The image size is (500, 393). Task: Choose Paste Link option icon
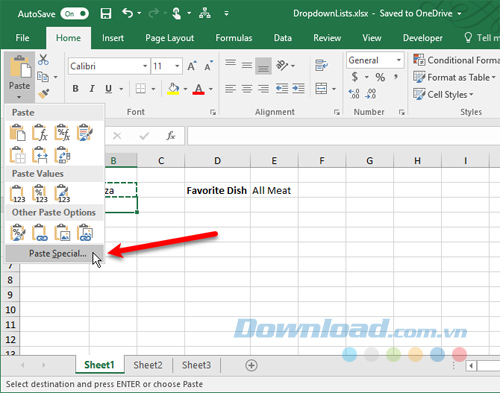point(40,233)
